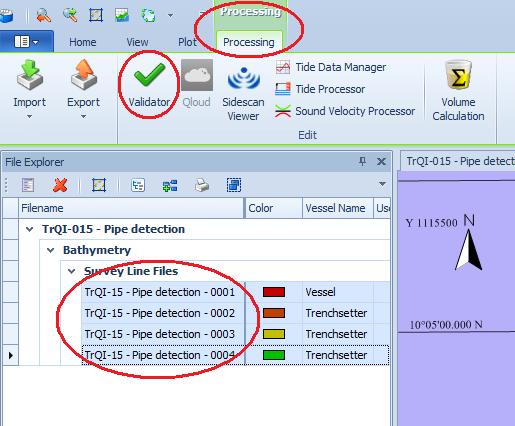Open the Import dropdown
This screenshot has width=515, height=426.
click(29, 89)
